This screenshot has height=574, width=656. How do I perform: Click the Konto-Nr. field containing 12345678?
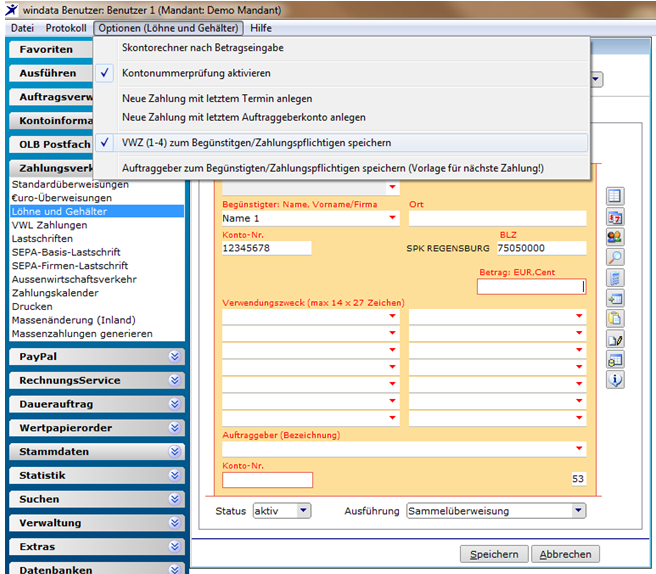pos(266,248)
